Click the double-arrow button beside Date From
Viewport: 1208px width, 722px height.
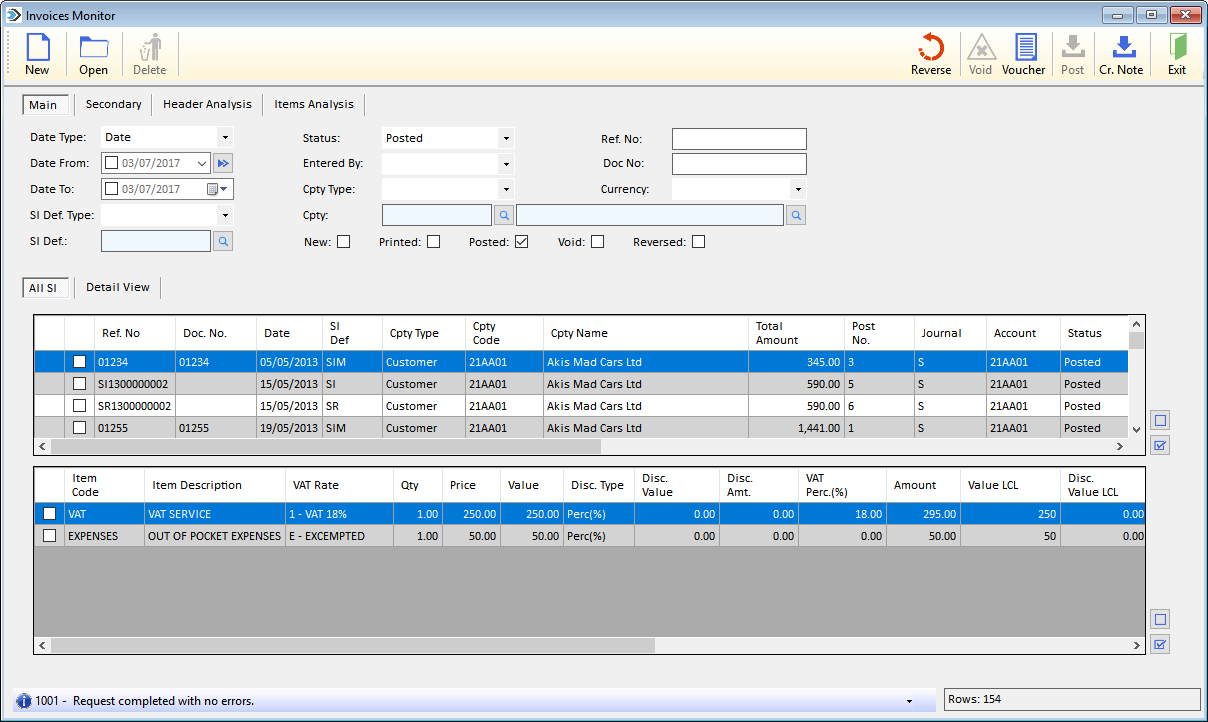(222, 162)
